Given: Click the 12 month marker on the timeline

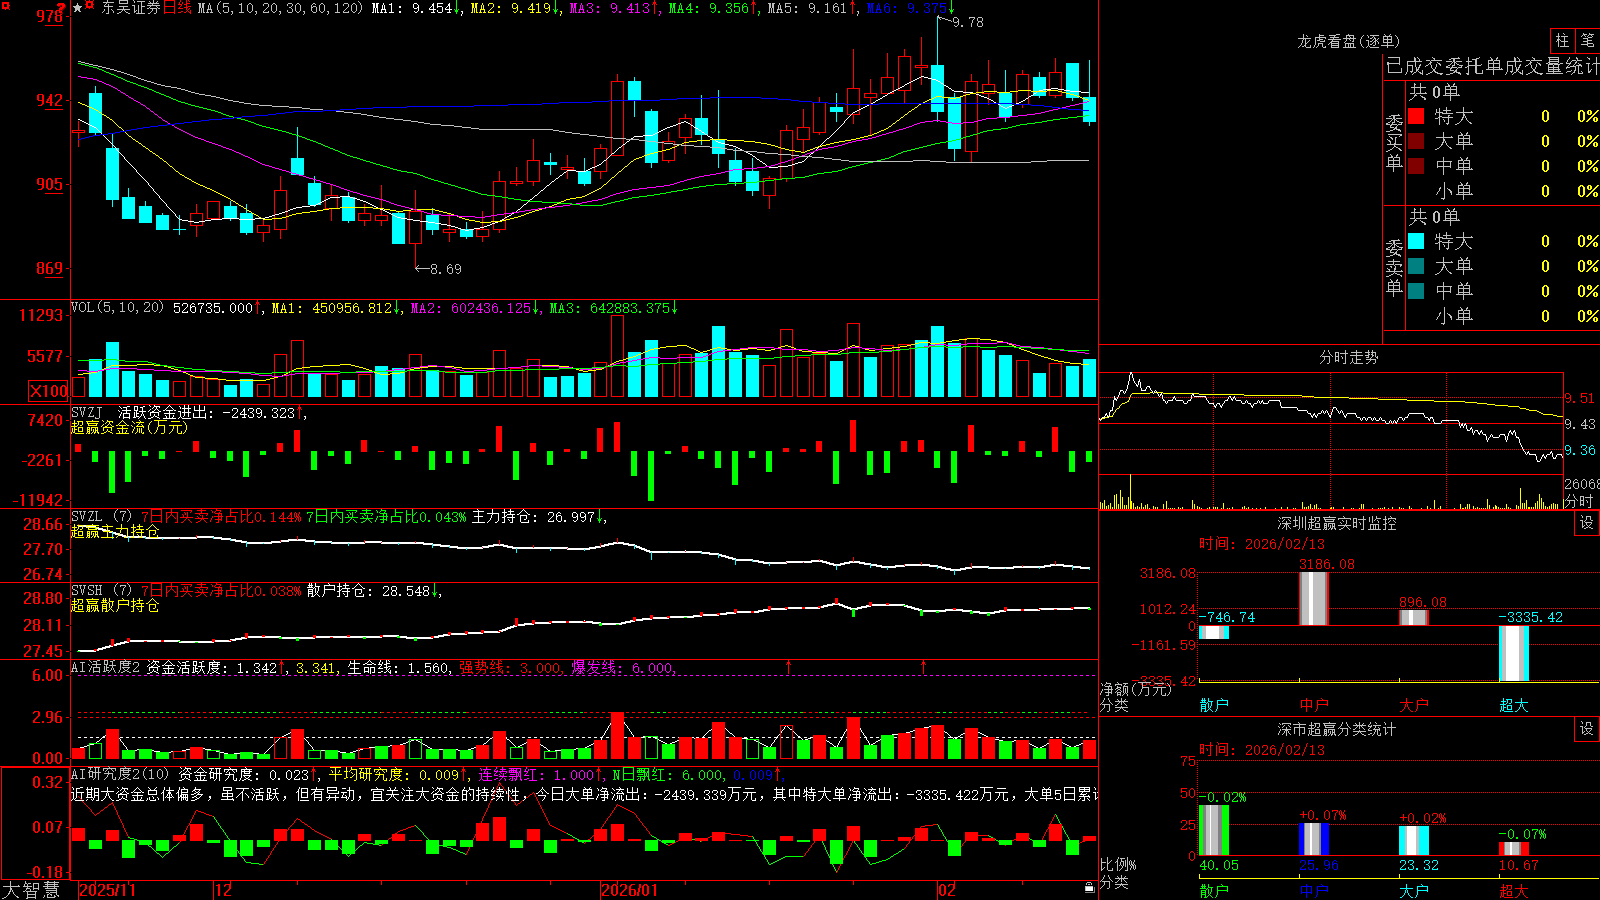Looking at the screenshot, I should [223, 890].
